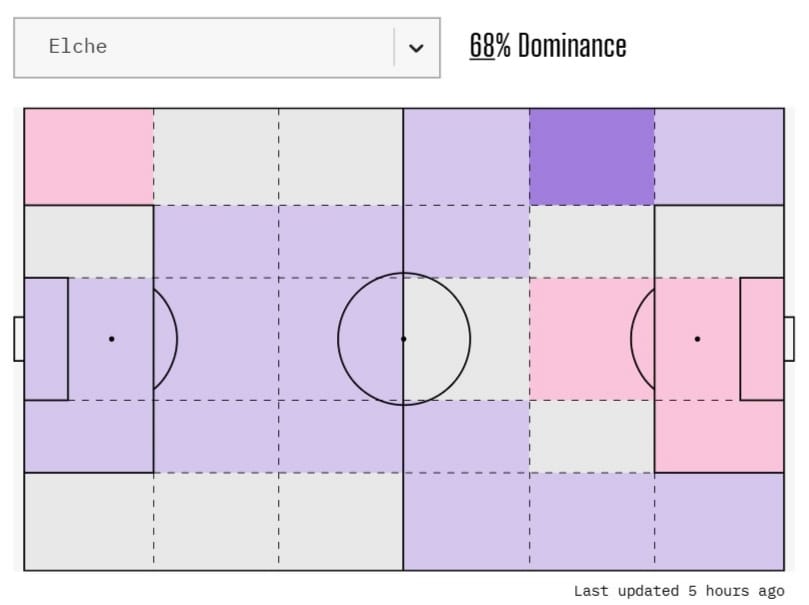Click the left penalty spot

point(111,339)
